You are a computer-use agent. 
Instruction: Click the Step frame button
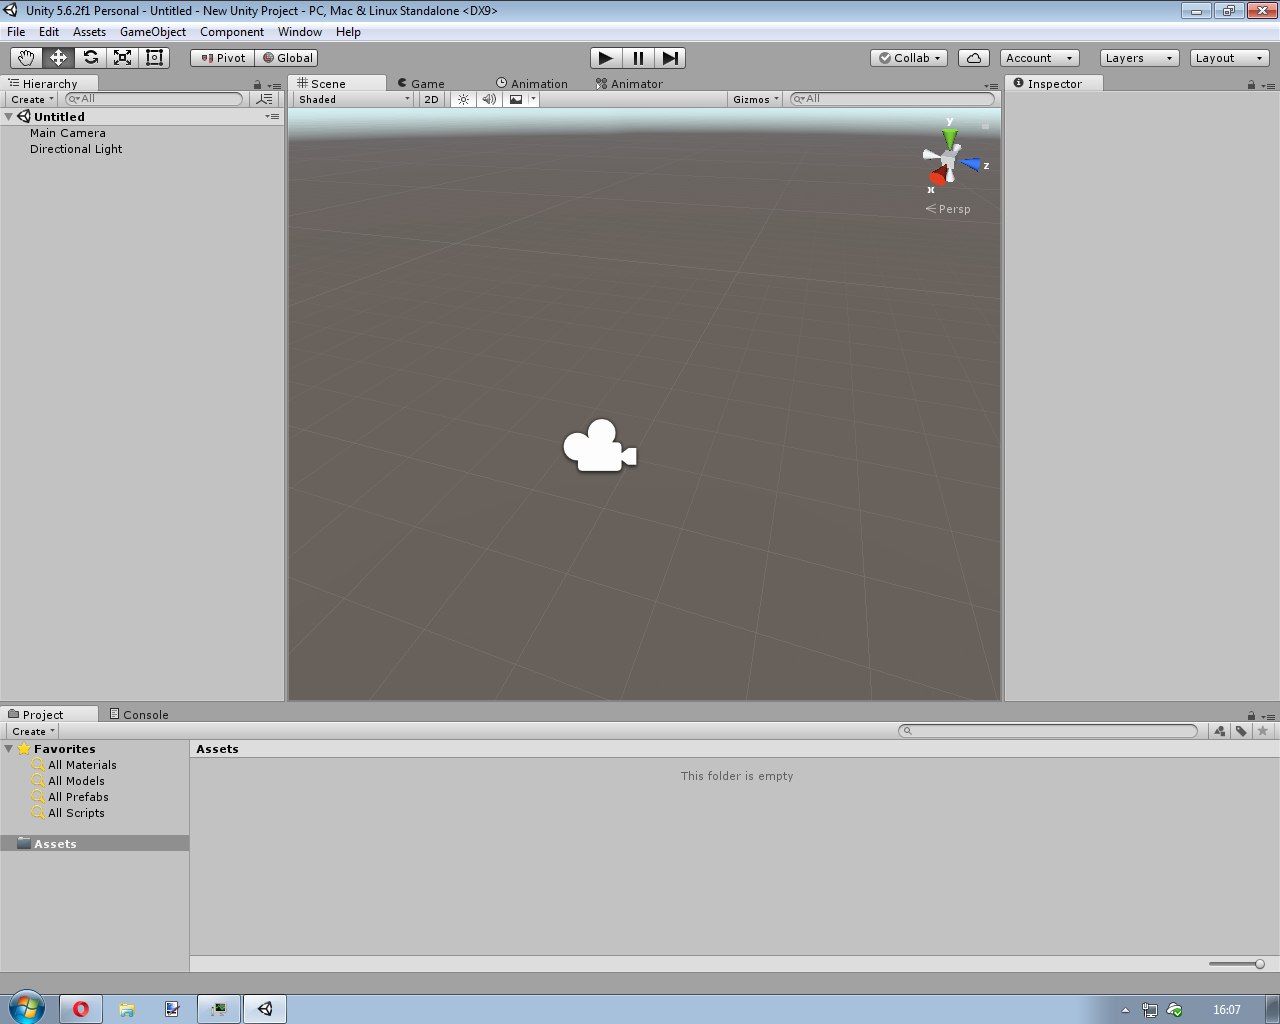pos(670,58)
